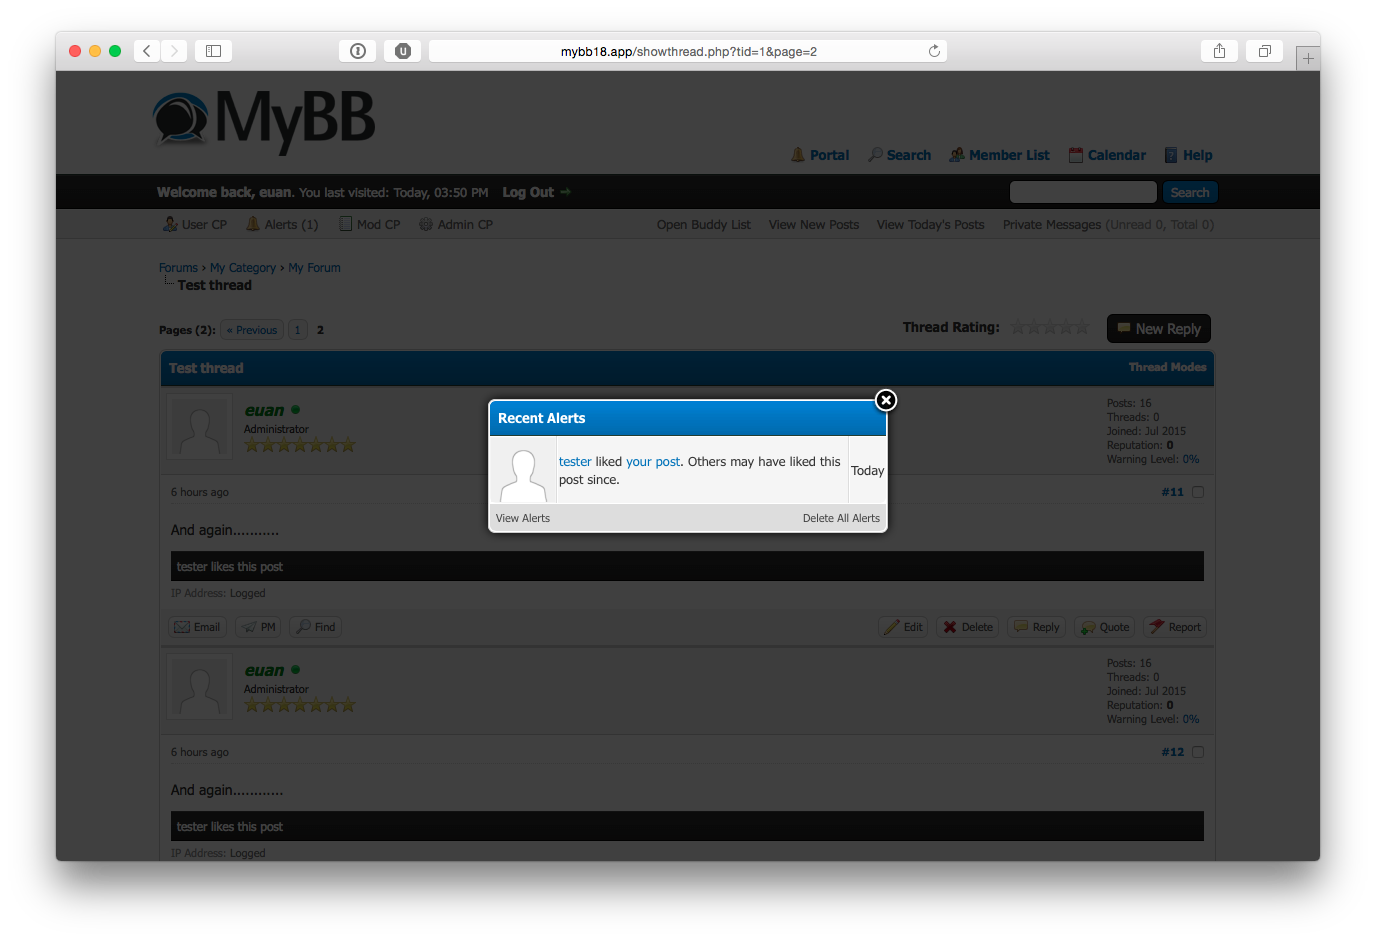Click the blue Search button
Viewport: 1376px width, 941px height.
click(x=1190, y=192)
